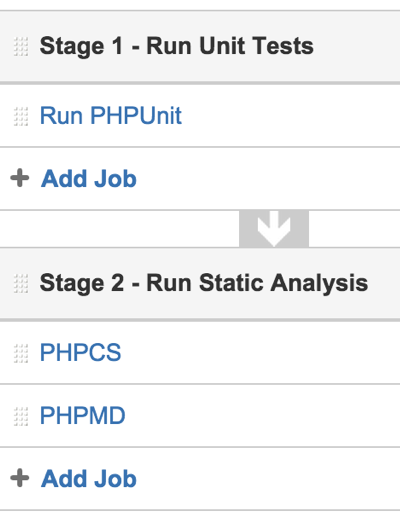Viewport: 400px width, 527px height.
Task: Click the drag handle beside PHPMD
Action: (21, 416)
